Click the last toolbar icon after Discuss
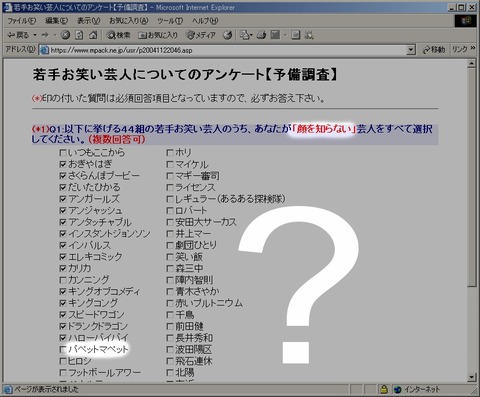The image size is (480, 397). coord(309,35)
